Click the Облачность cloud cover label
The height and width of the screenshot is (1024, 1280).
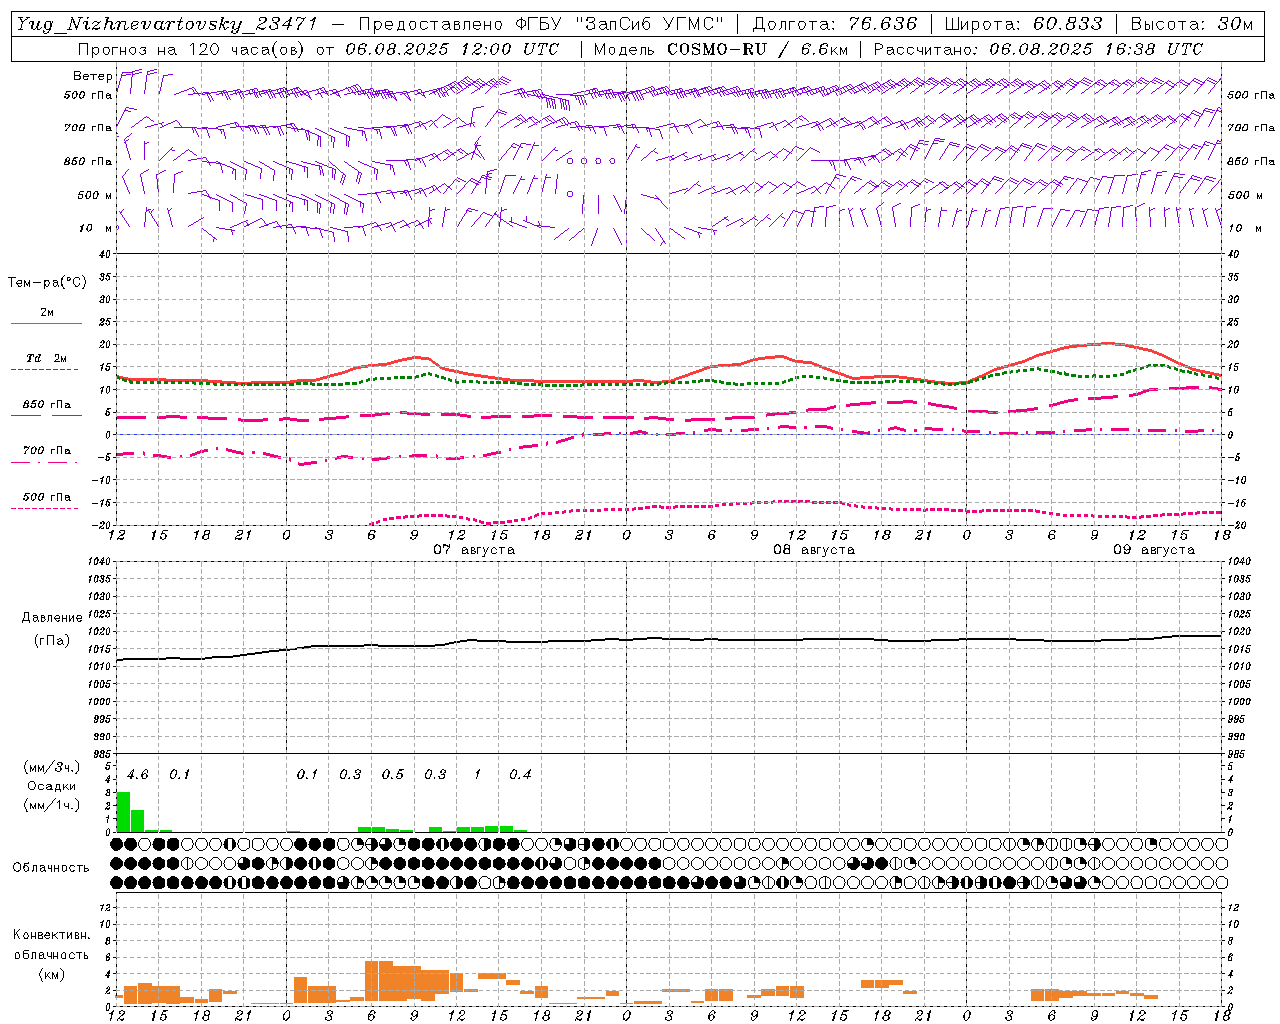[51, 868]
